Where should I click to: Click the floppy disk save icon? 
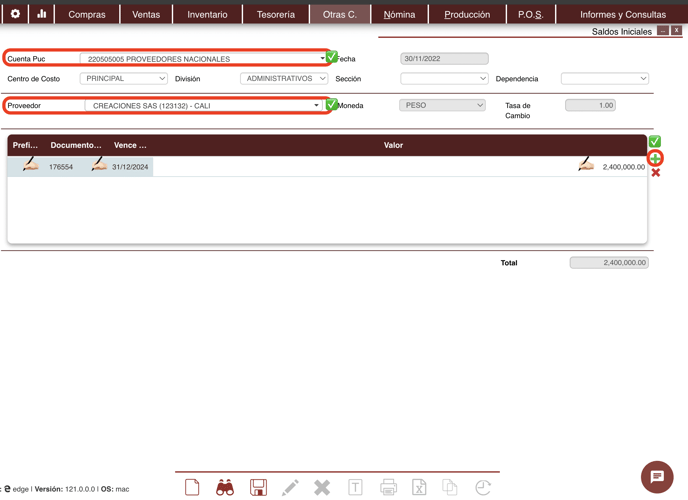pyautogui.click(x=258, y=487)
